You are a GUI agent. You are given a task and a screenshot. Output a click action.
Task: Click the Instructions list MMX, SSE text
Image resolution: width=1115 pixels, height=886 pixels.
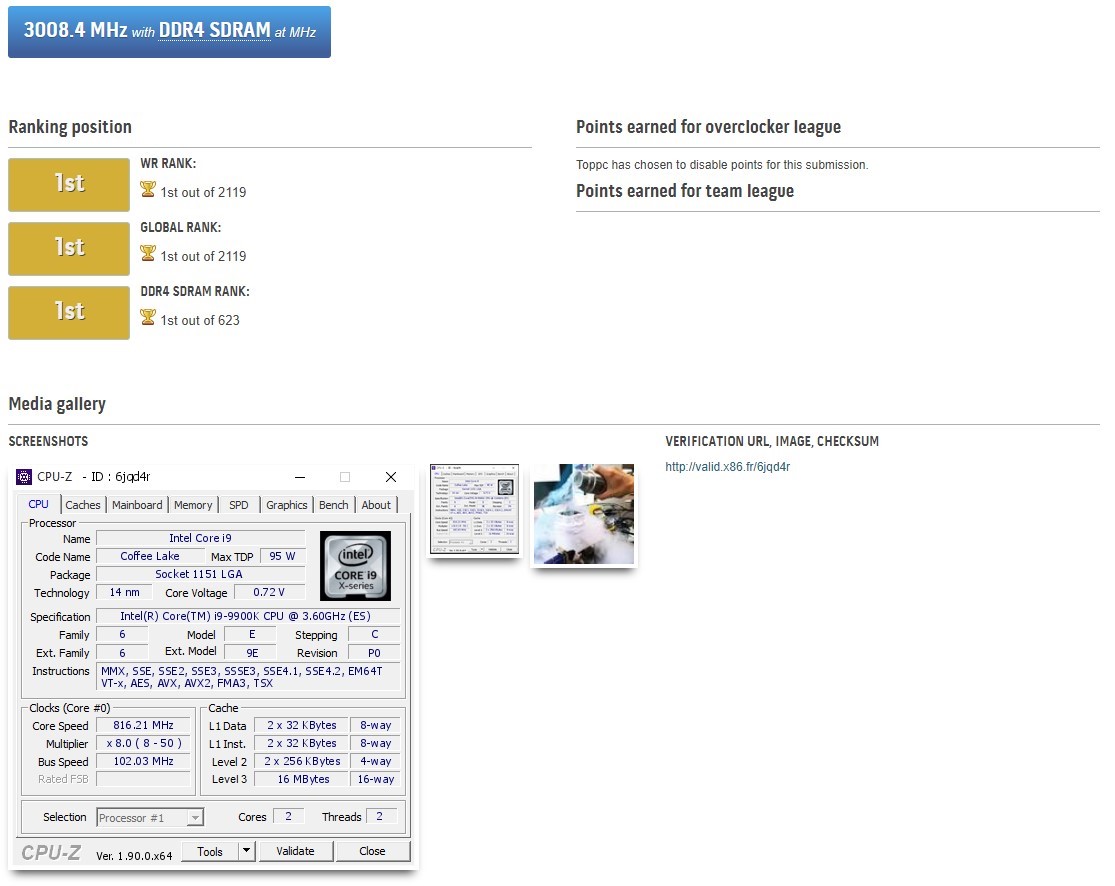(x=247, y=677)
